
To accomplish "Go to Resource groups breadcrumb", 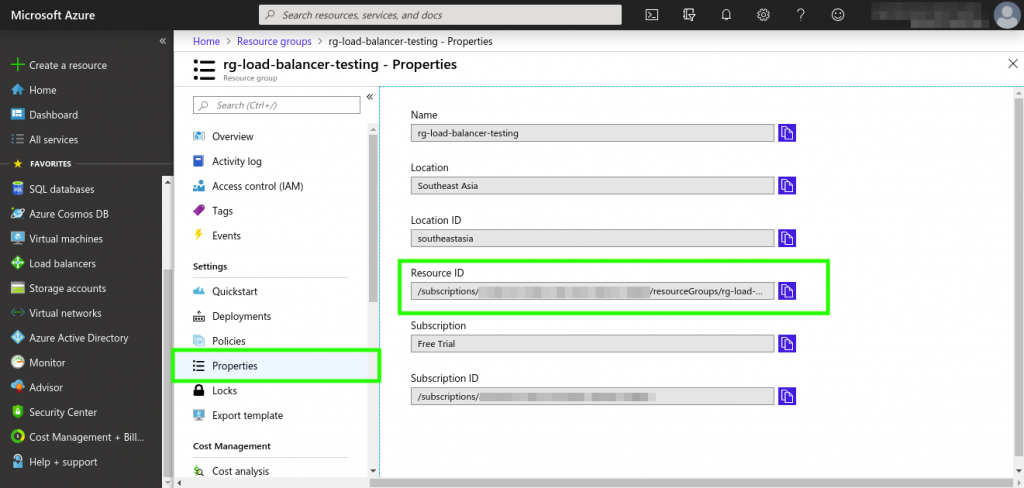I will coord(274,41).
